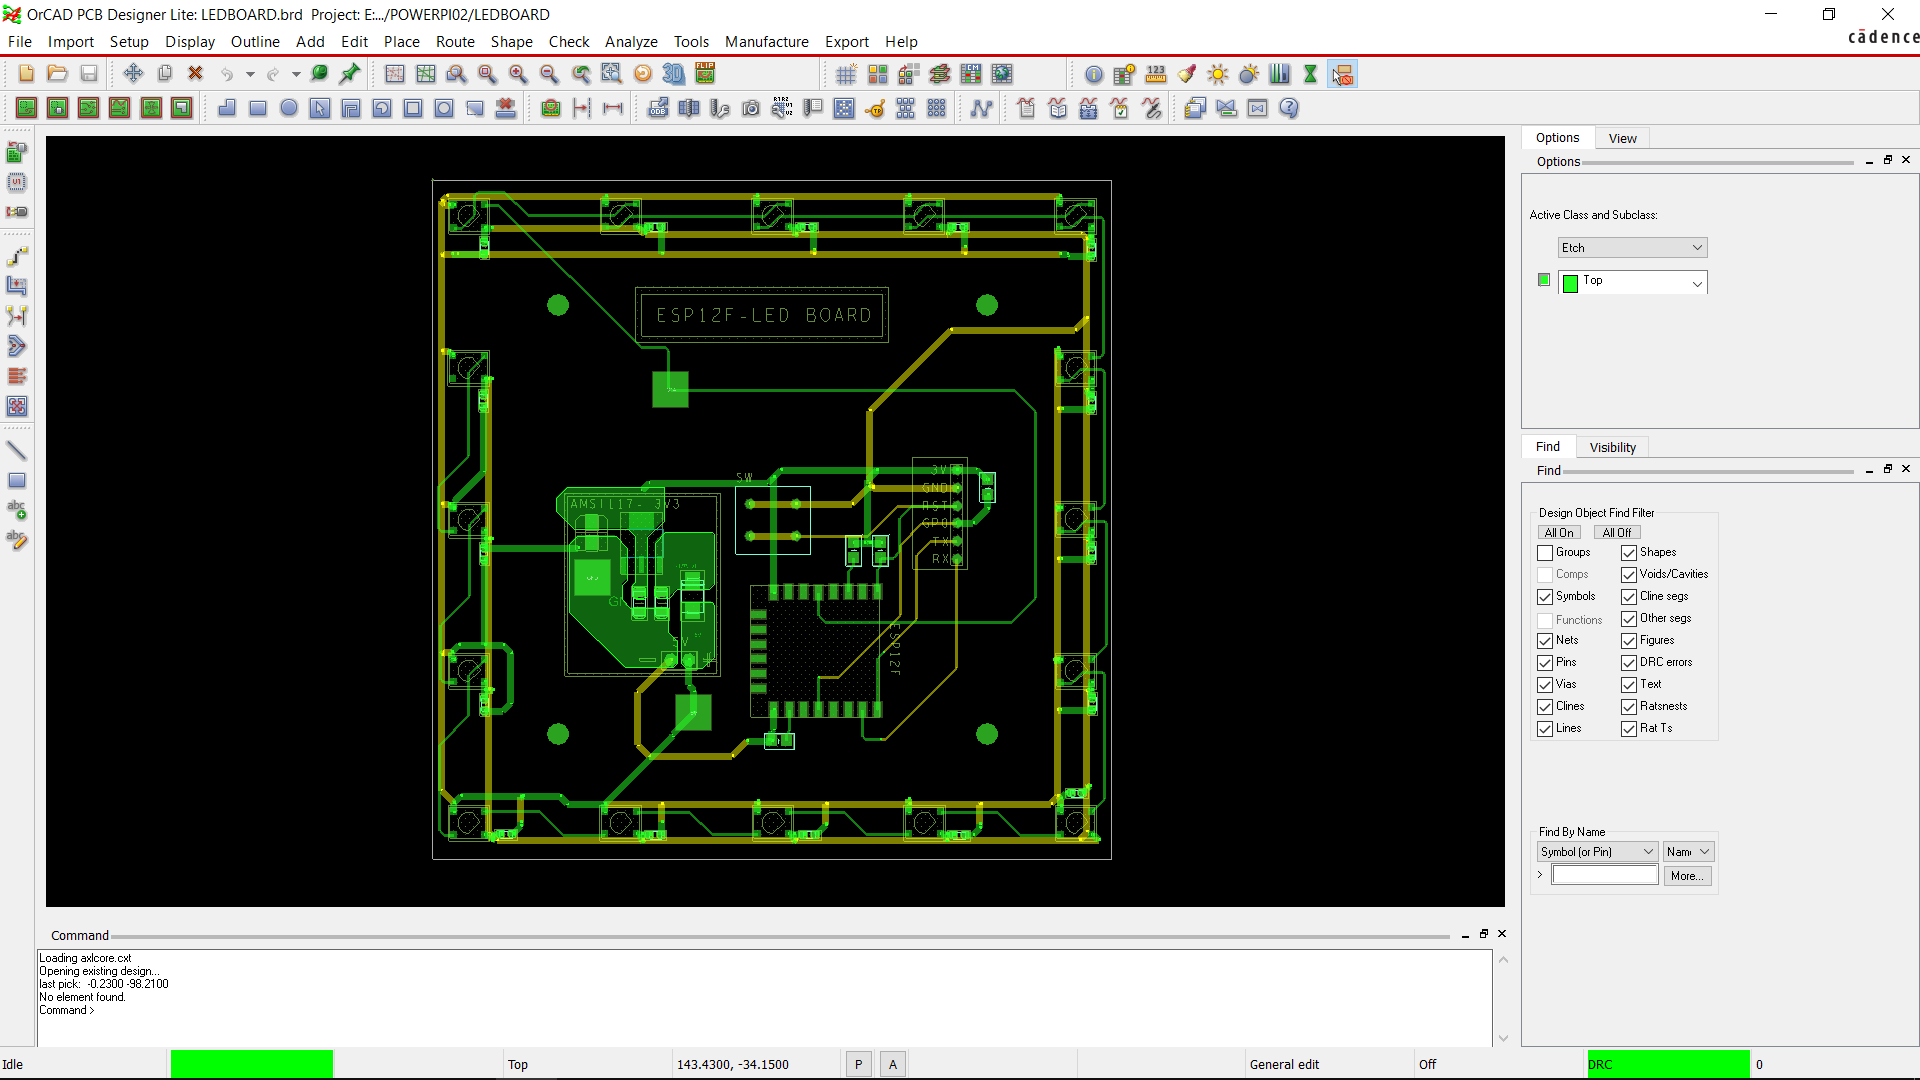Open the Analyze menu

click(630, 41)
